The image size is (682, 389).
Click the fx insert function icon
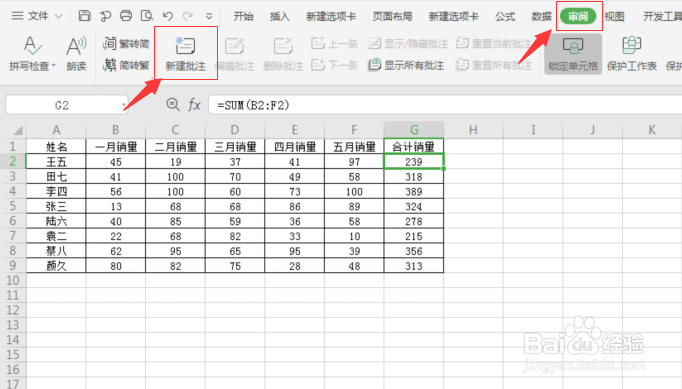[194, 105]
